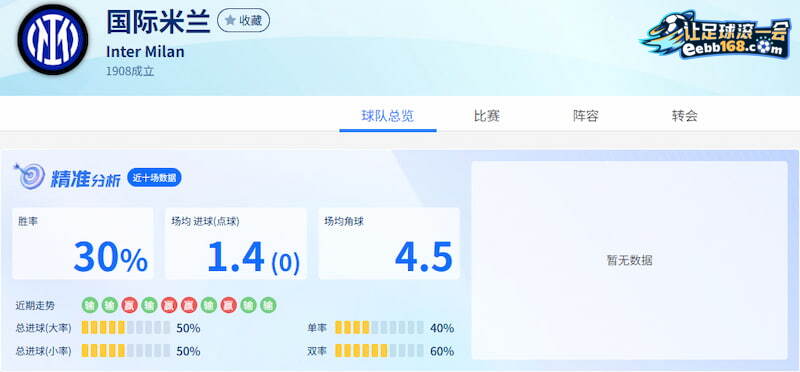Click the first result badge in 近期走势

tap(90, 306)
